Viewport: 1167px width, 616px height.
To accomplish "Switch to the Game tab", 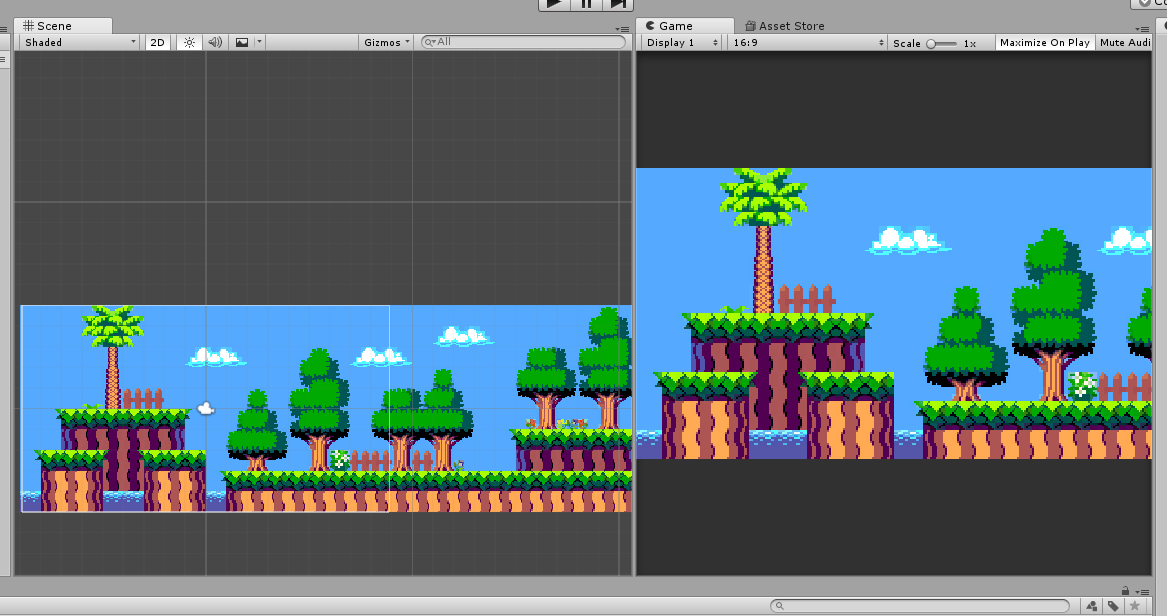I will pyautogui.click(x=685, y=26).
